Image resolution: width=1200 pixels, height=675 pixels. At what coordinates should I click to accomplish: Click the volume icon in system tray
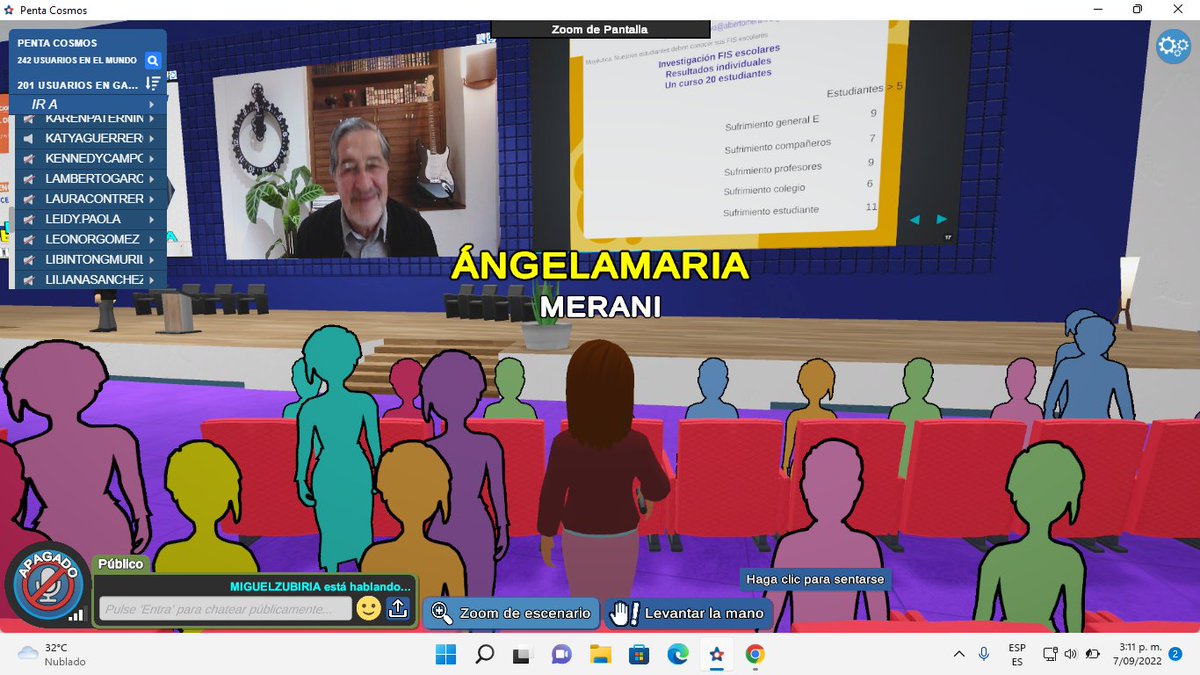(1071, 654)
